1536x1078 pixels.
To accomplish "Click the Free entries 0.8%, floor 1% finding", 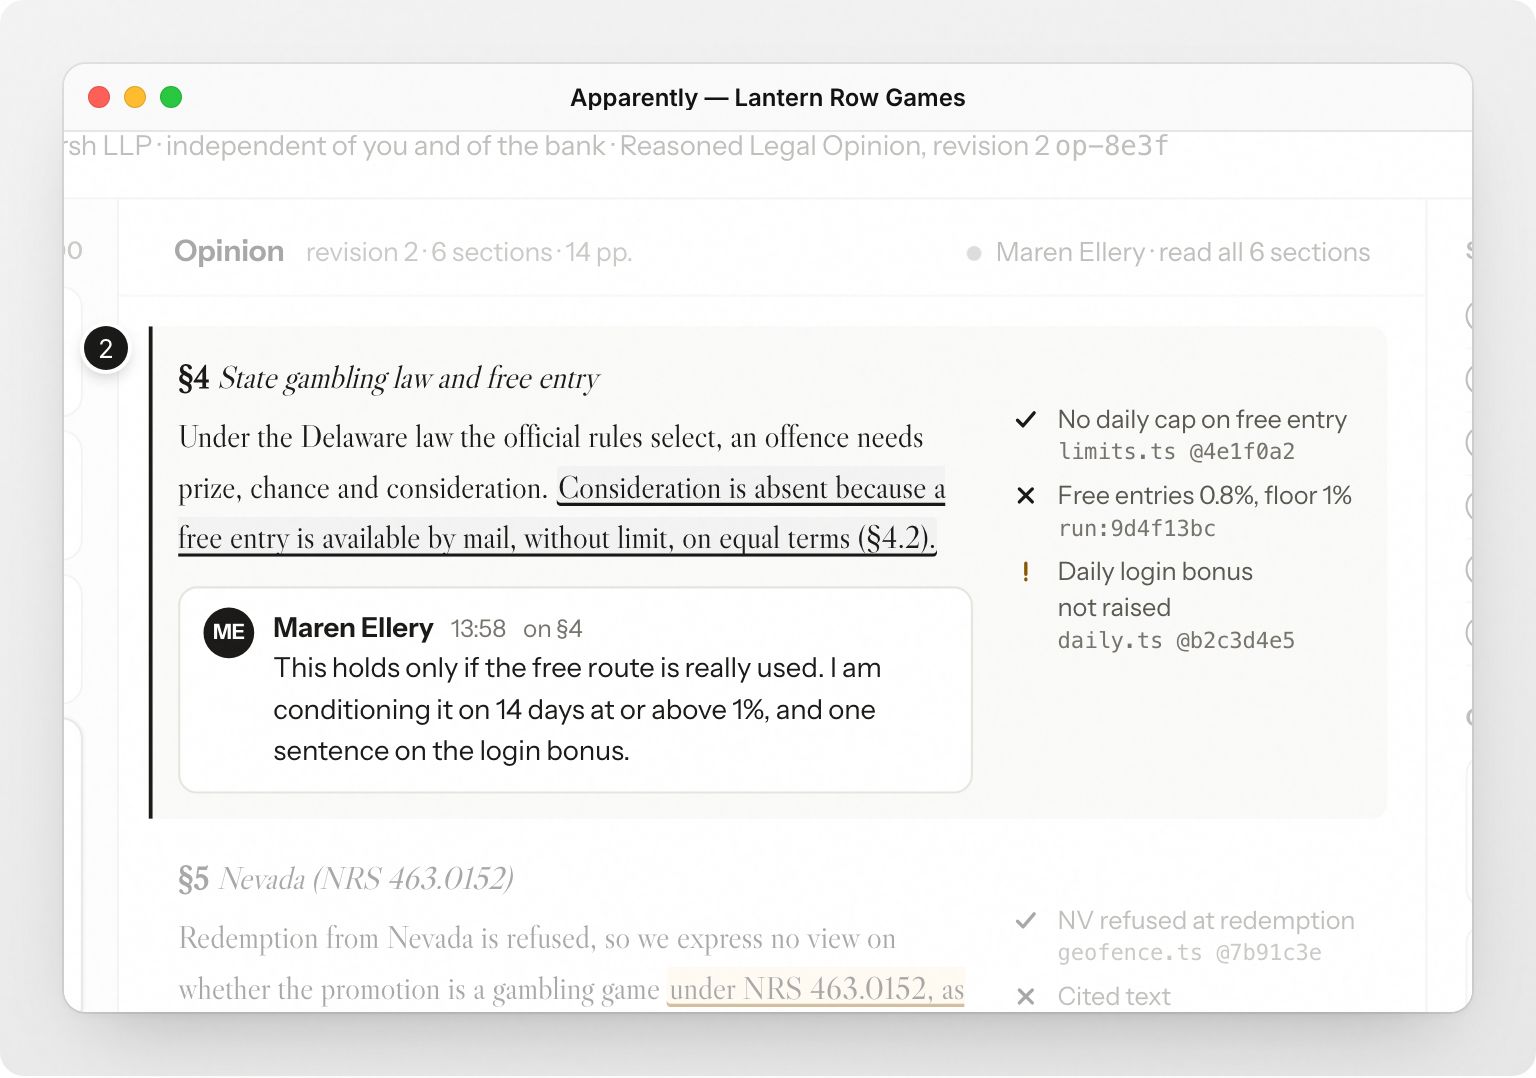I will 1205,496.
